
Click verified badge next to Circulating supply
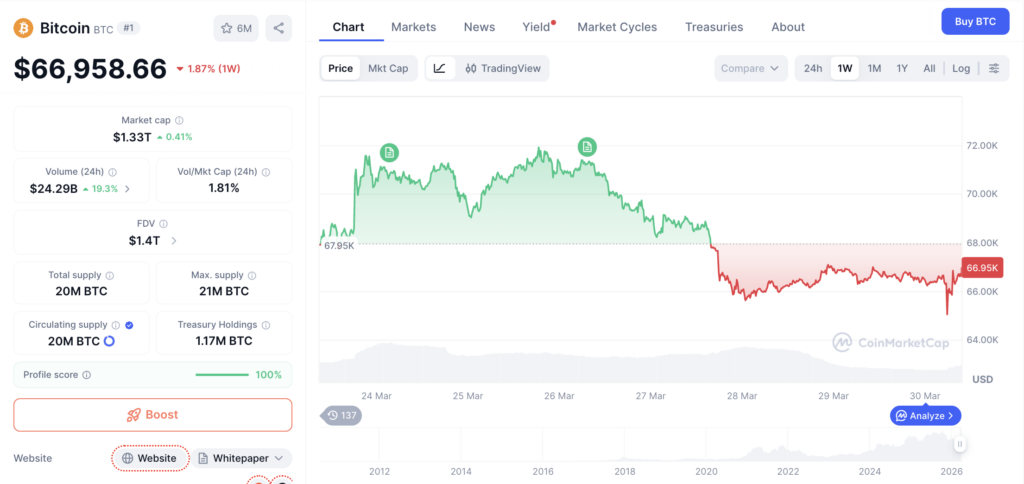click(x=129, y=325)
